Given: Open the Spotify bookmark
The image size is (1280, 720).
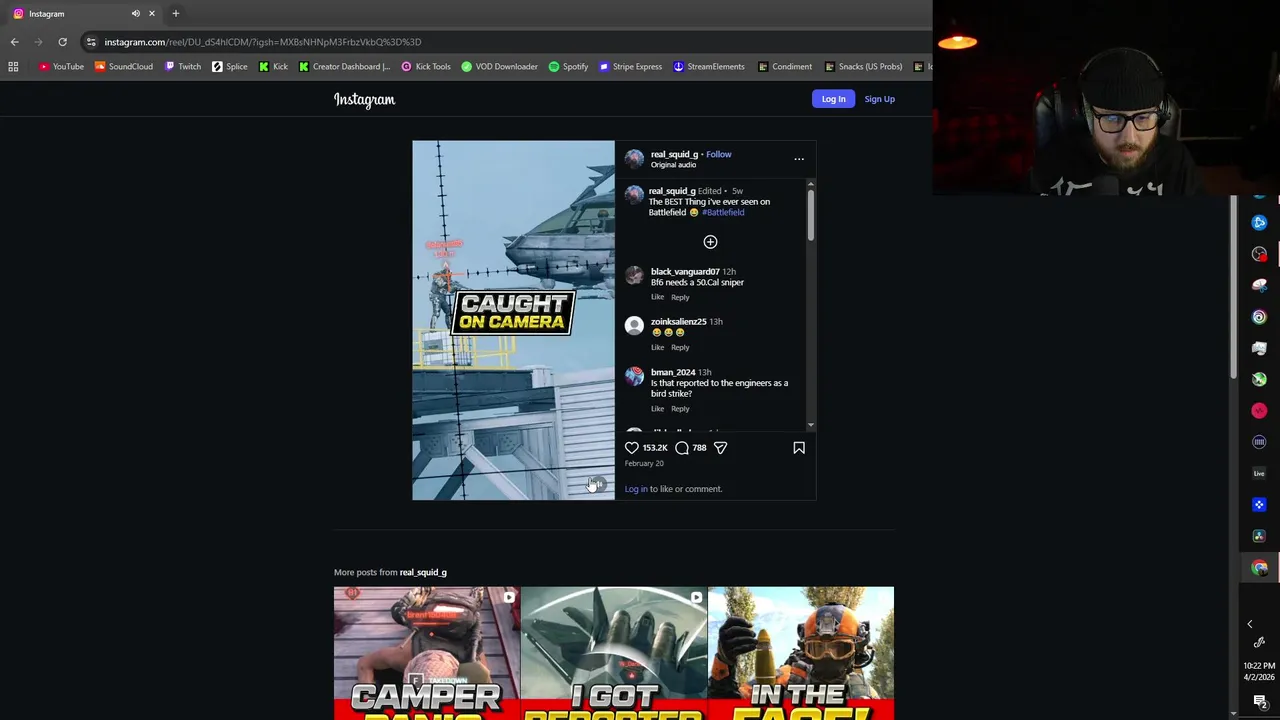Looking at the screenshot, I should (568, 66).
